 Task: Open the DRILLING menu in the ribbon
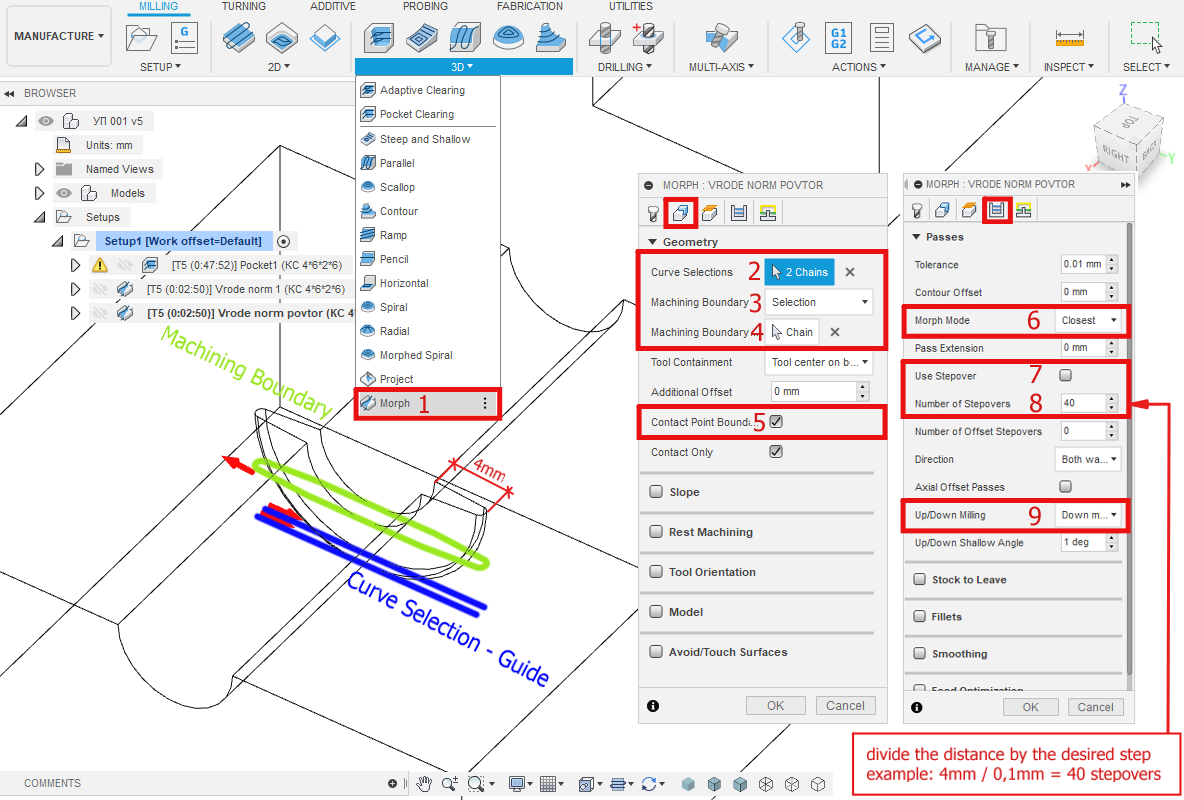coord(625,67)
